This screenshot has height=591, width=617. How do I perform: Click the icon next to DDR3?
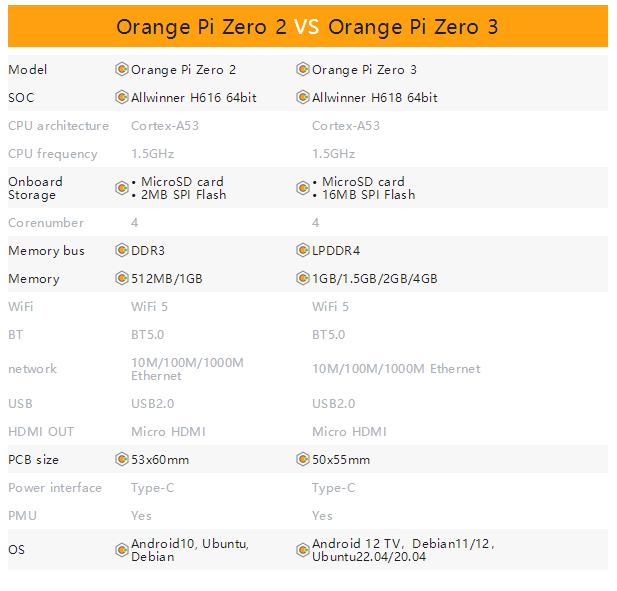pyautogui.click(x=122, y=250)
